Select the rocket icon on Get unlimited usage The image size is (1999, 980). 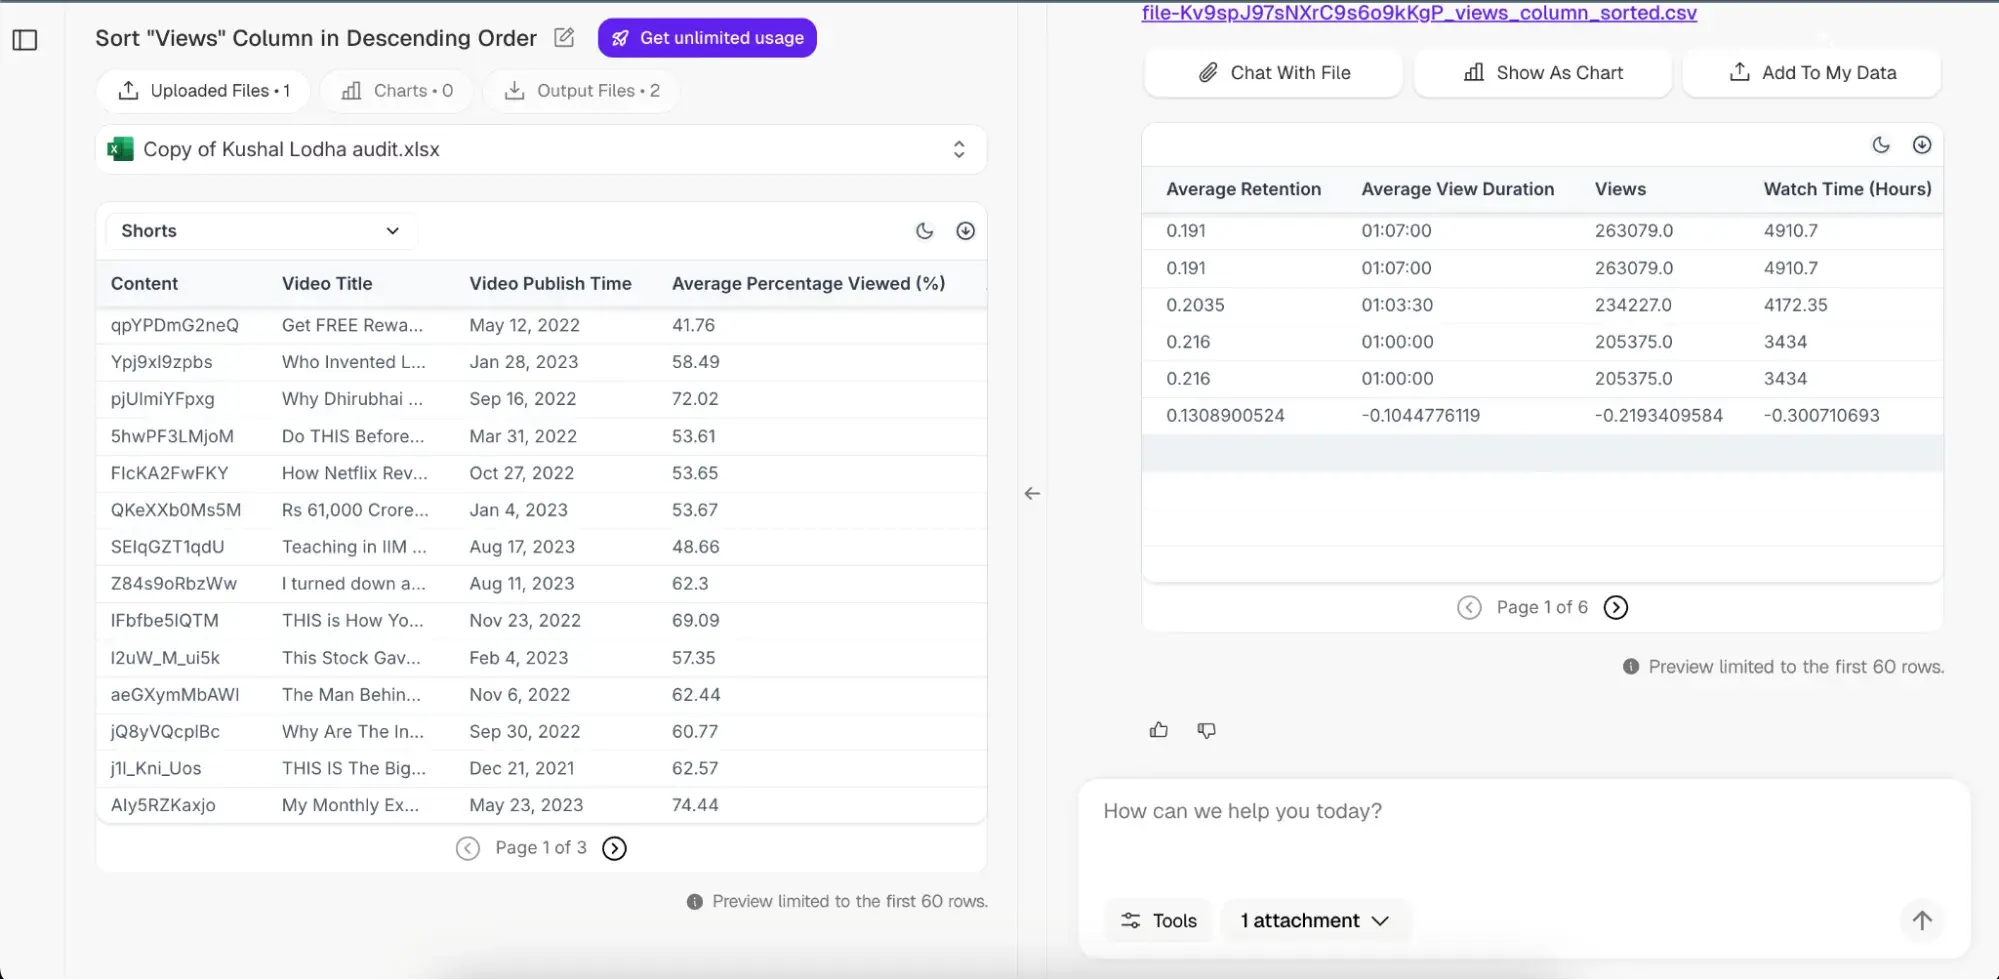(x=621, y=37)
